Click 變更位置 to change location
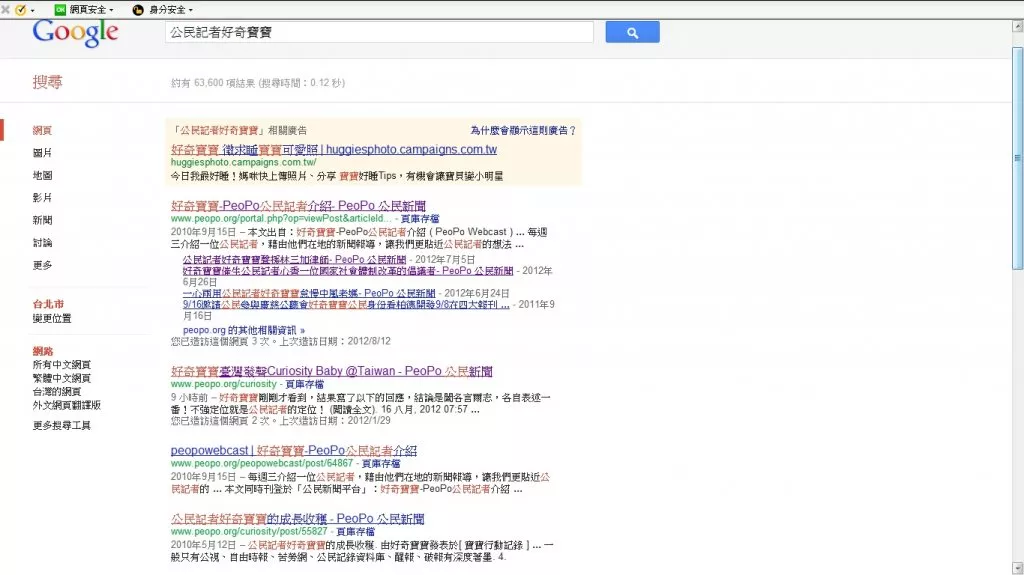This screenshot has width=1024, height=575. click(52, 319)
